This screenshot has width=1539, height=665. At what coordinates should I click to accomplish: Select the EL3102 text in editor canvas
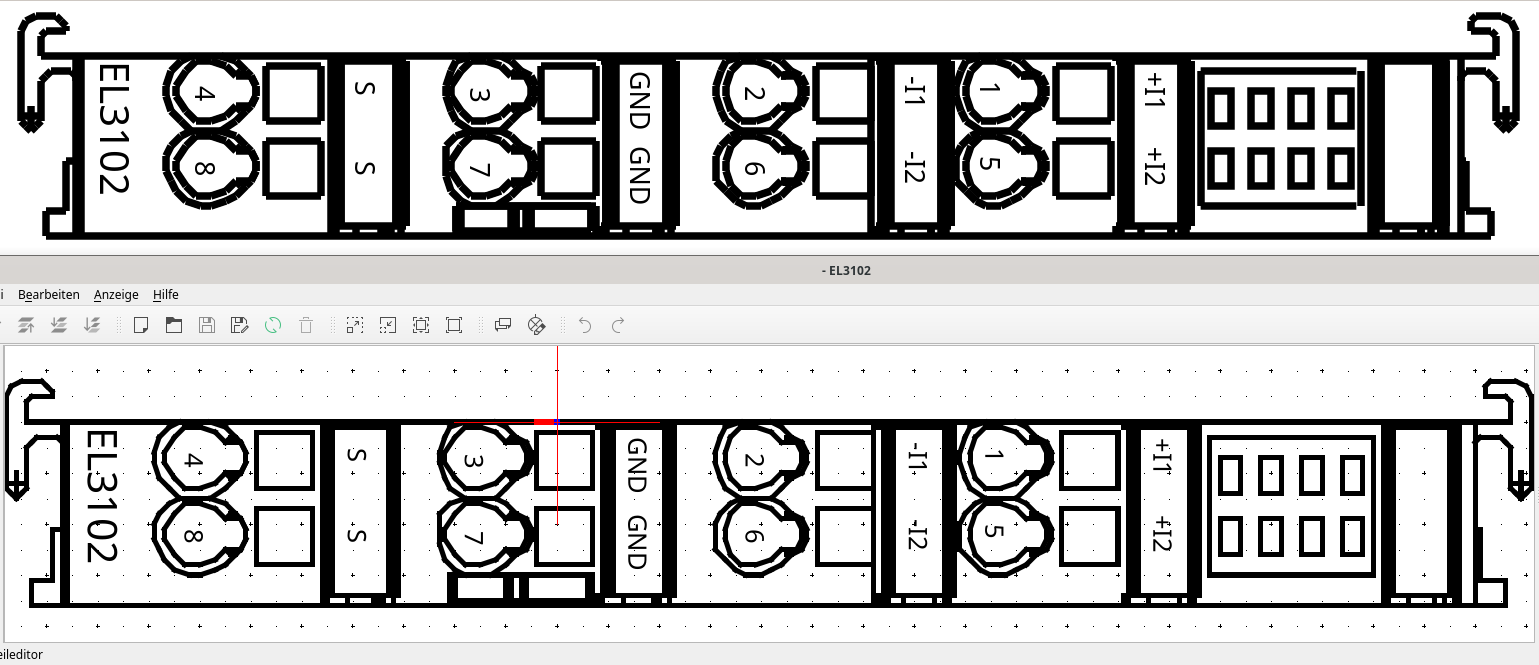click(102, 496)
